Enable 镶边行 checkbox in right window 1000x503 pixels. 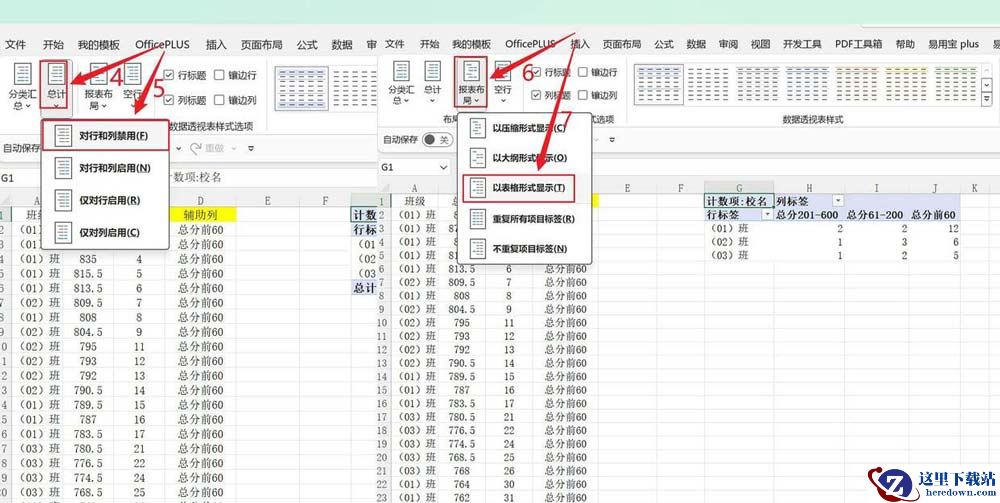[x=583, y=72]
